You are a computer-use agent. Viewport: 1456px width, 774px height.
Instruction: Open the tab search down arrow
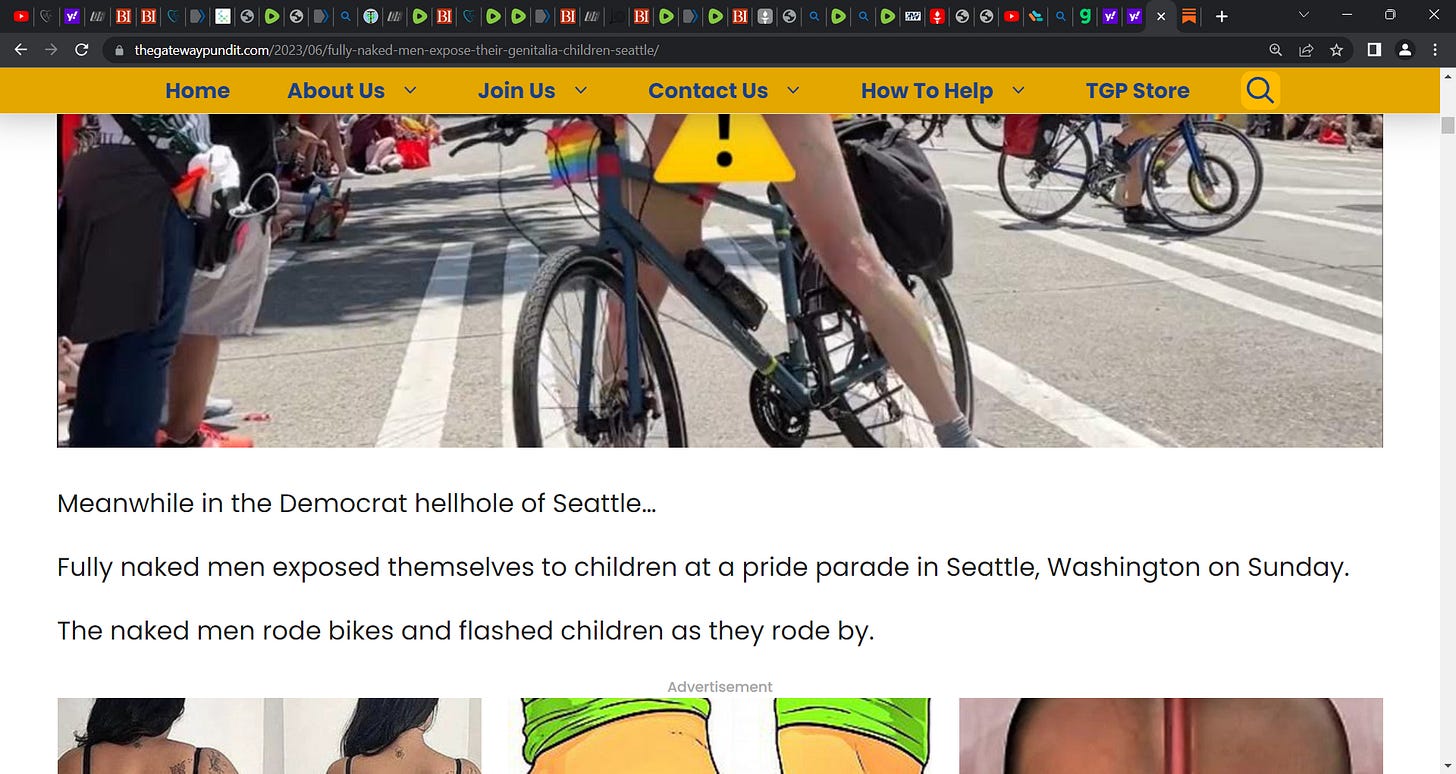pos(1303,16)
